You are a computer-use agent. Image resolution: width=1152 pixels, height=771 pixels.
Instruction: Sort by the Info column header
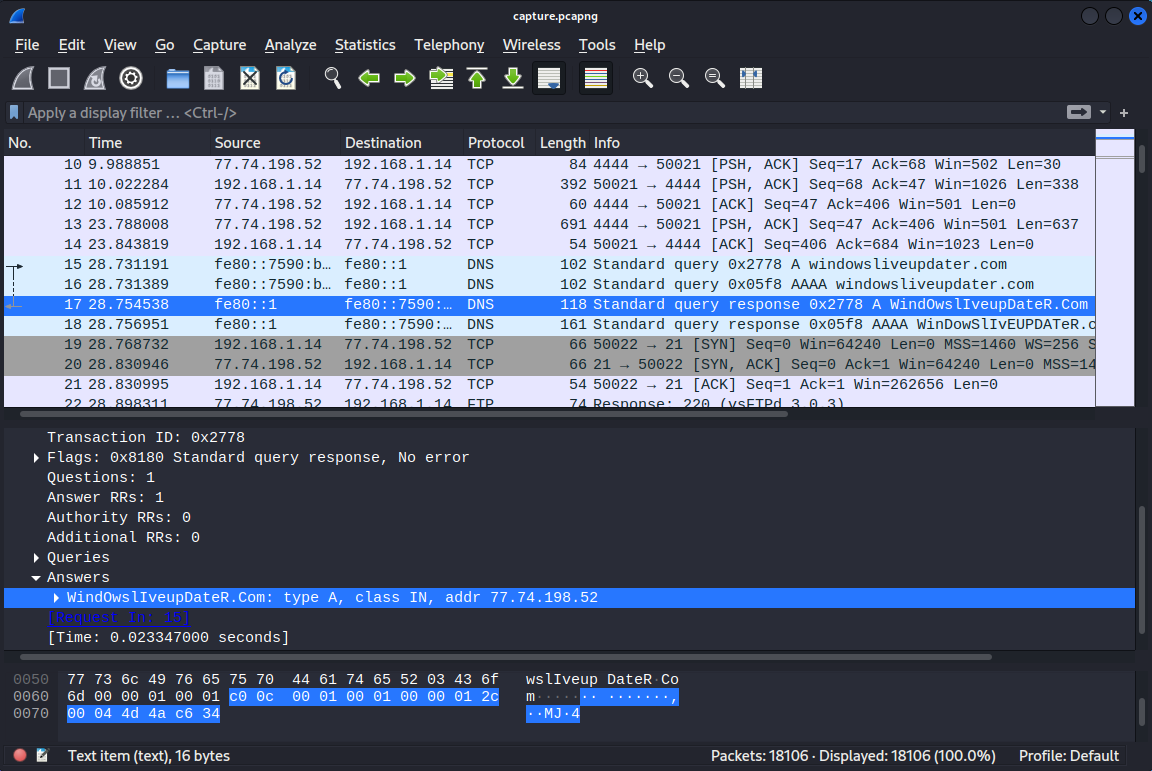842,143
